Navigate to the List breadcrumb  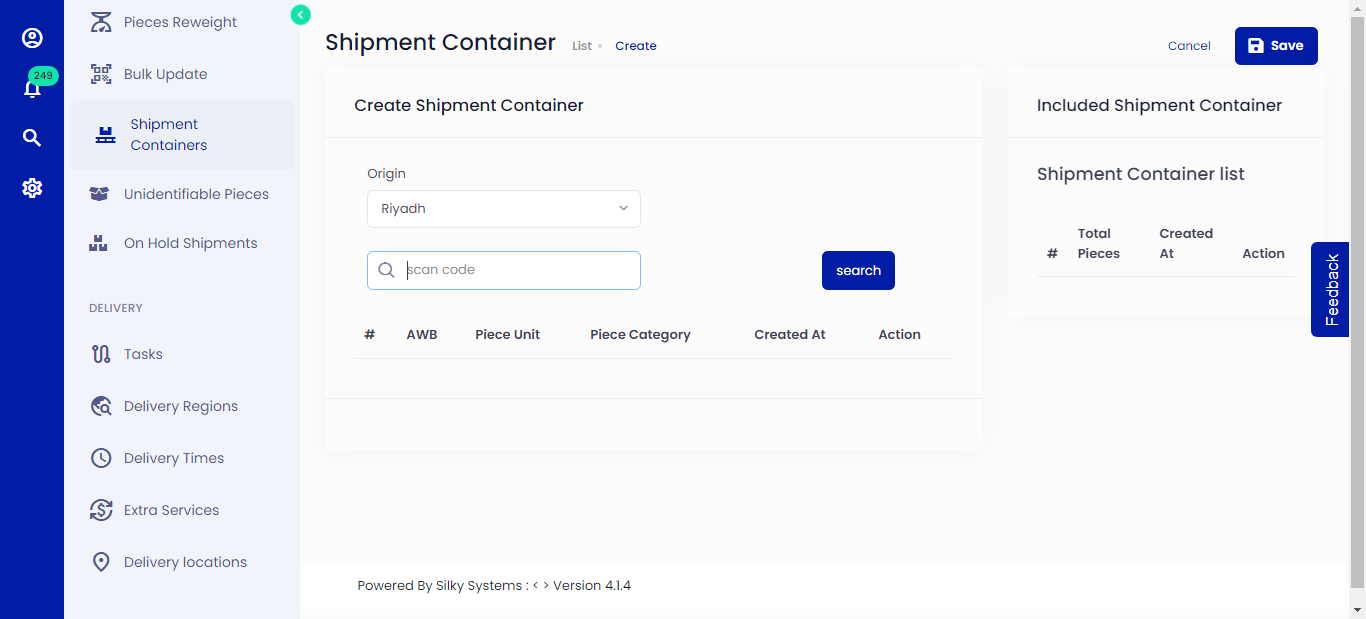[580, 45]
